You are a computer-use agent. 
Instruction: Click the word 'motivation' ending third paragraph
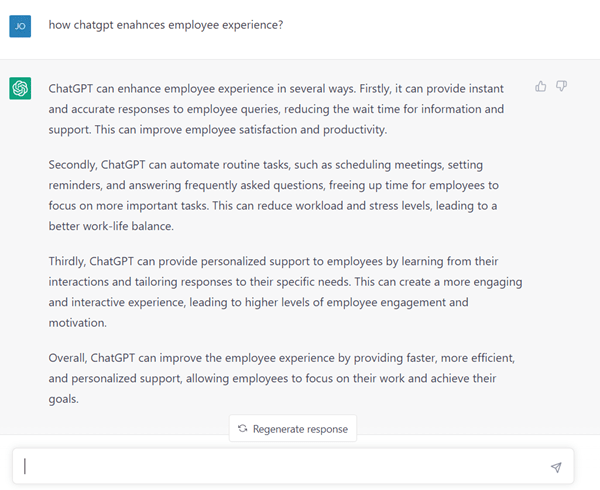77,323
